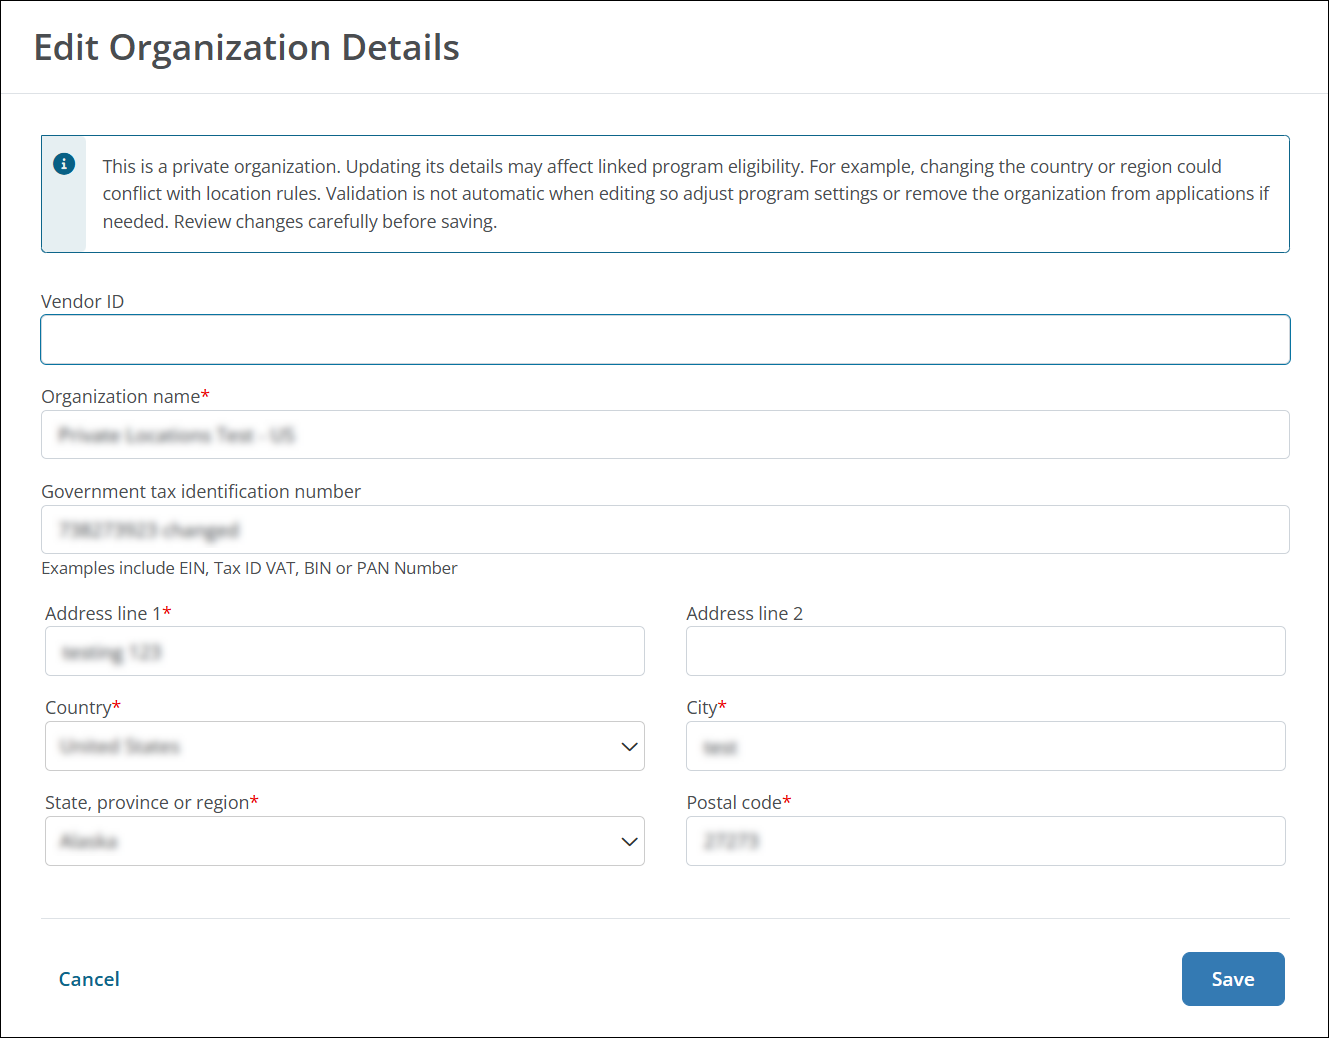Click the Address line 1 field
The width and height of the screenshot is (1329, 1038).
point(344,651)
